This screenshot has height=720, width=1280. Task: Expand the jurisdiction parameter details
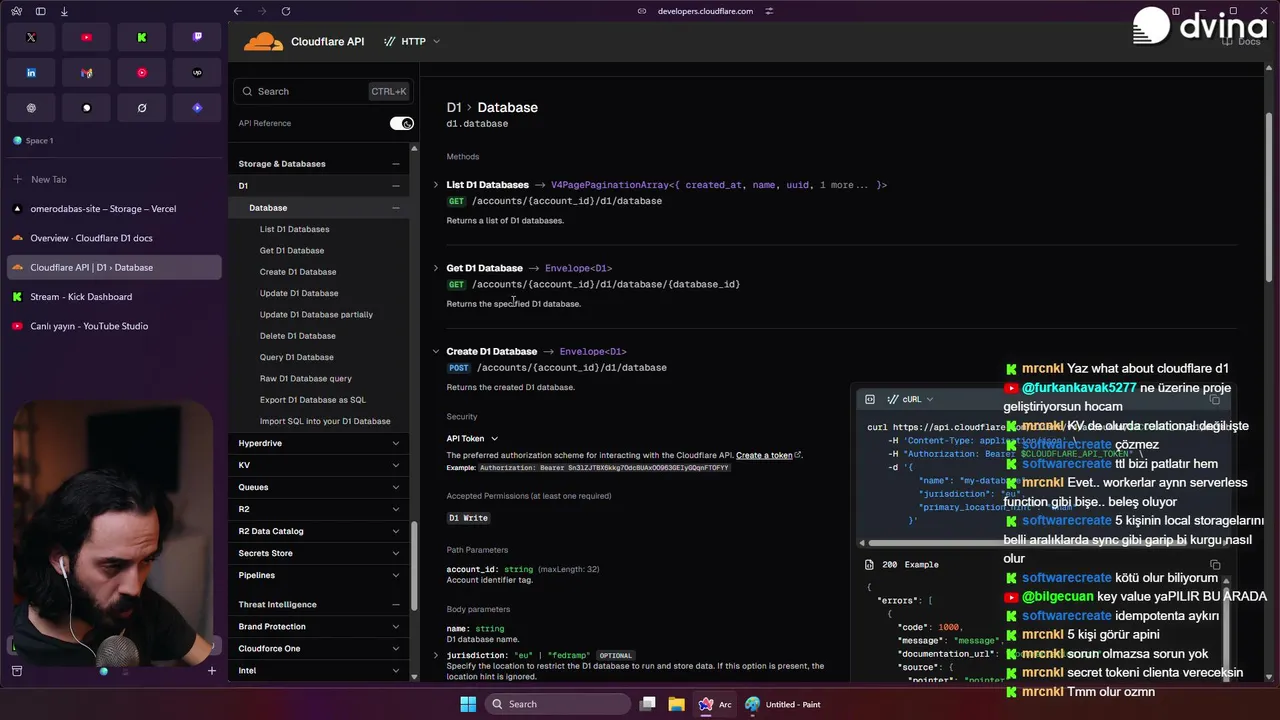(436, 655)
